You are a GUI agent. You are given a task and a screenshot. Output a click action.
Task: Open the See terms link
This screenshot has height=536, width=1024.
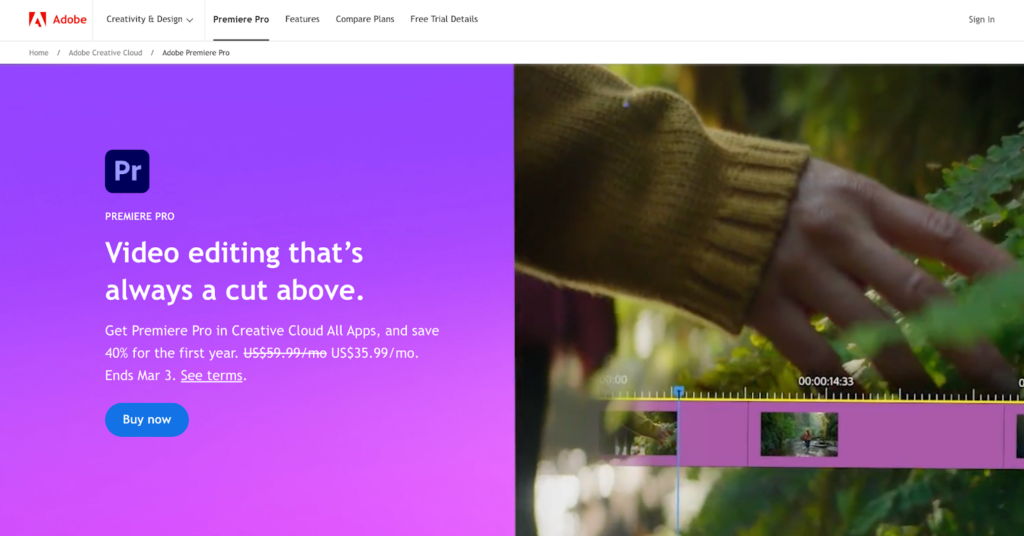pos(212,375)
